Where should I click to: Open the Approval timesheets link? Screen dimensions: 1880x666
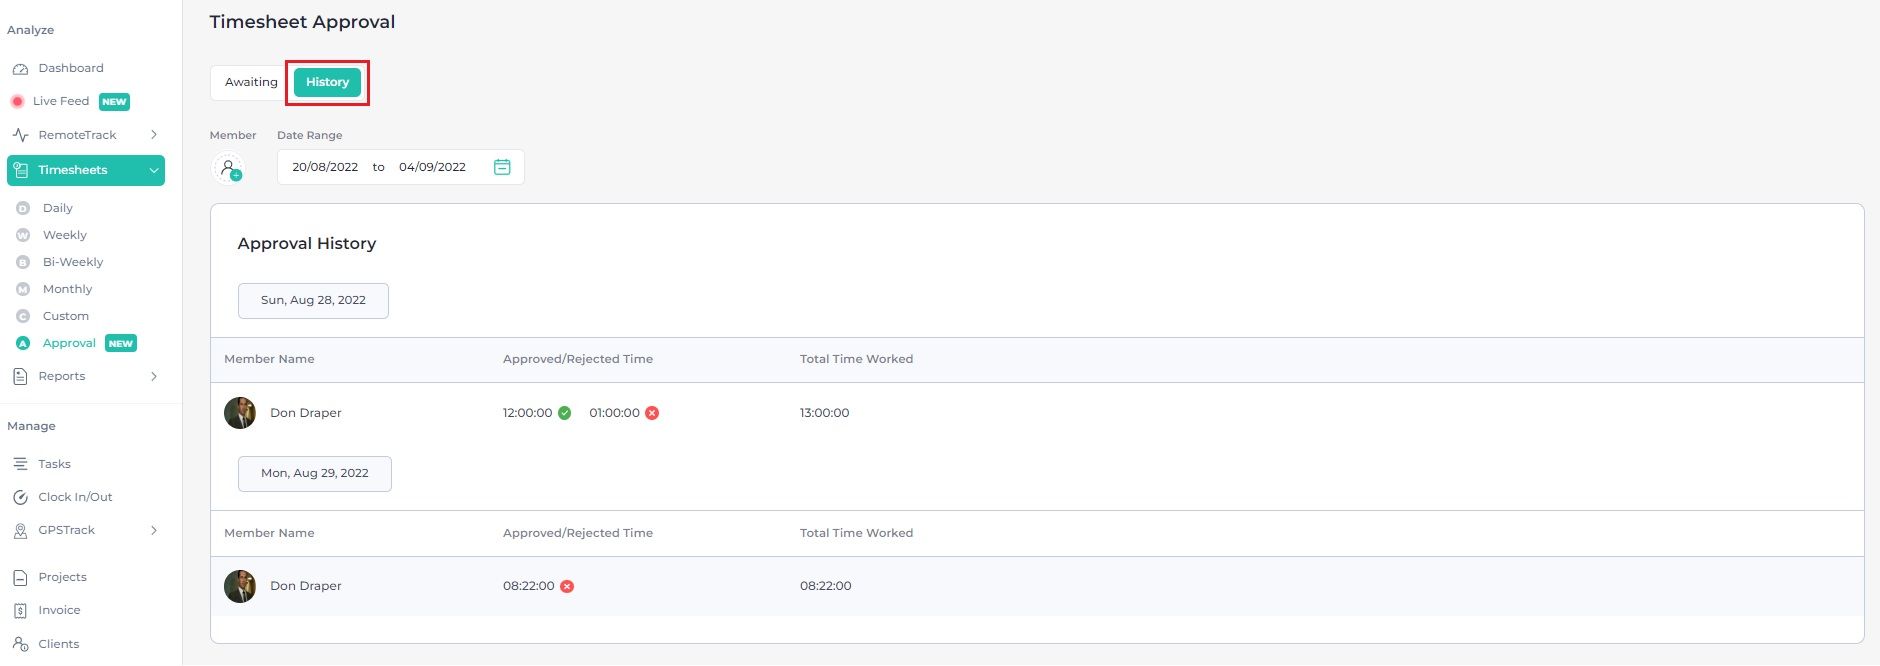click(x=69, y=343)
